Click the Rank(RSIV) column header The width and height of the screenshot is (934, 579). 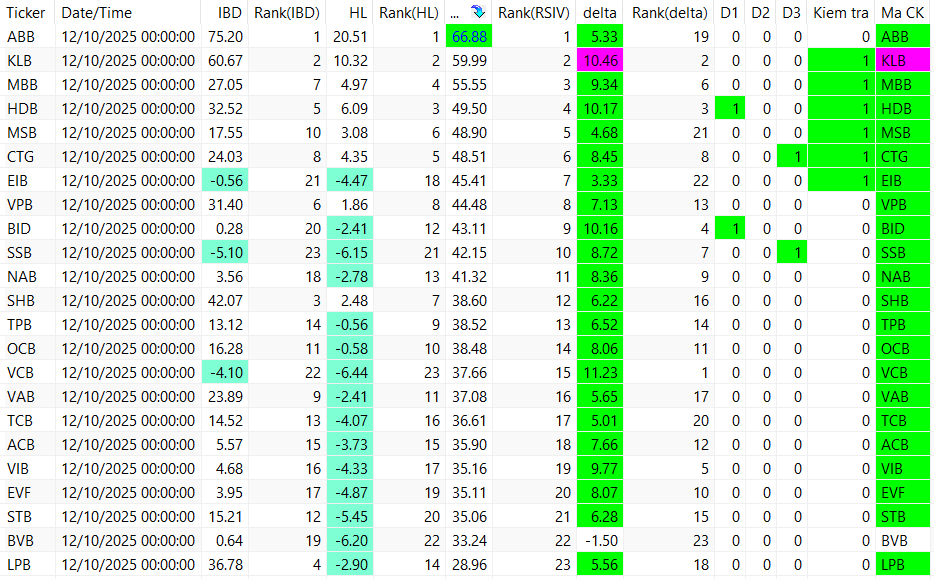coord(534,13)
